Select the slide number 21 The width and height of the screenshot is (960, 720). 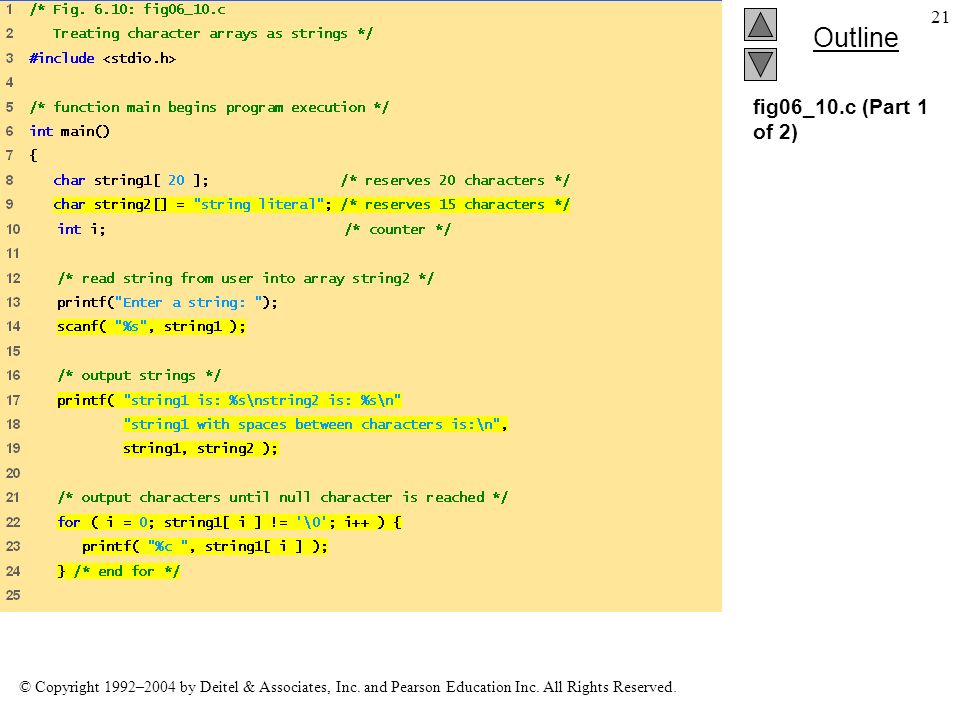940,17
